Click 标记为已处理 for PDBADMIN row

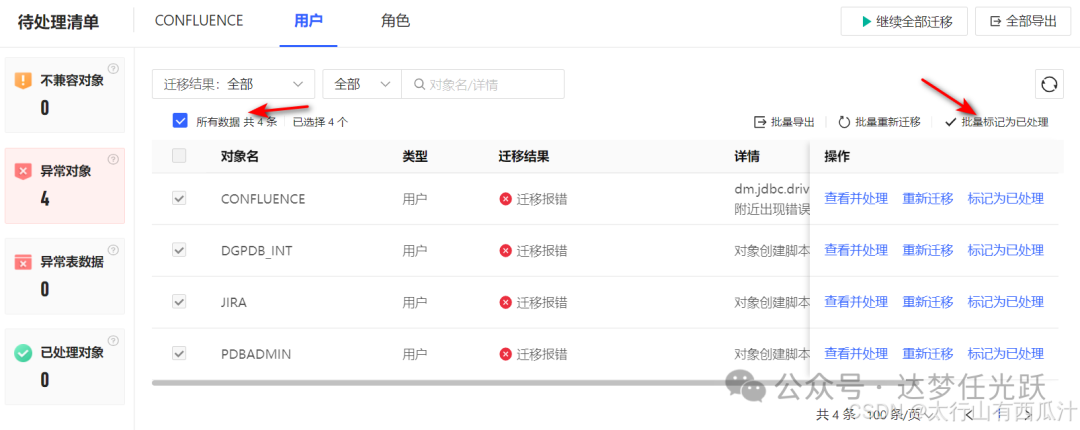click(x=1006, y=354)
